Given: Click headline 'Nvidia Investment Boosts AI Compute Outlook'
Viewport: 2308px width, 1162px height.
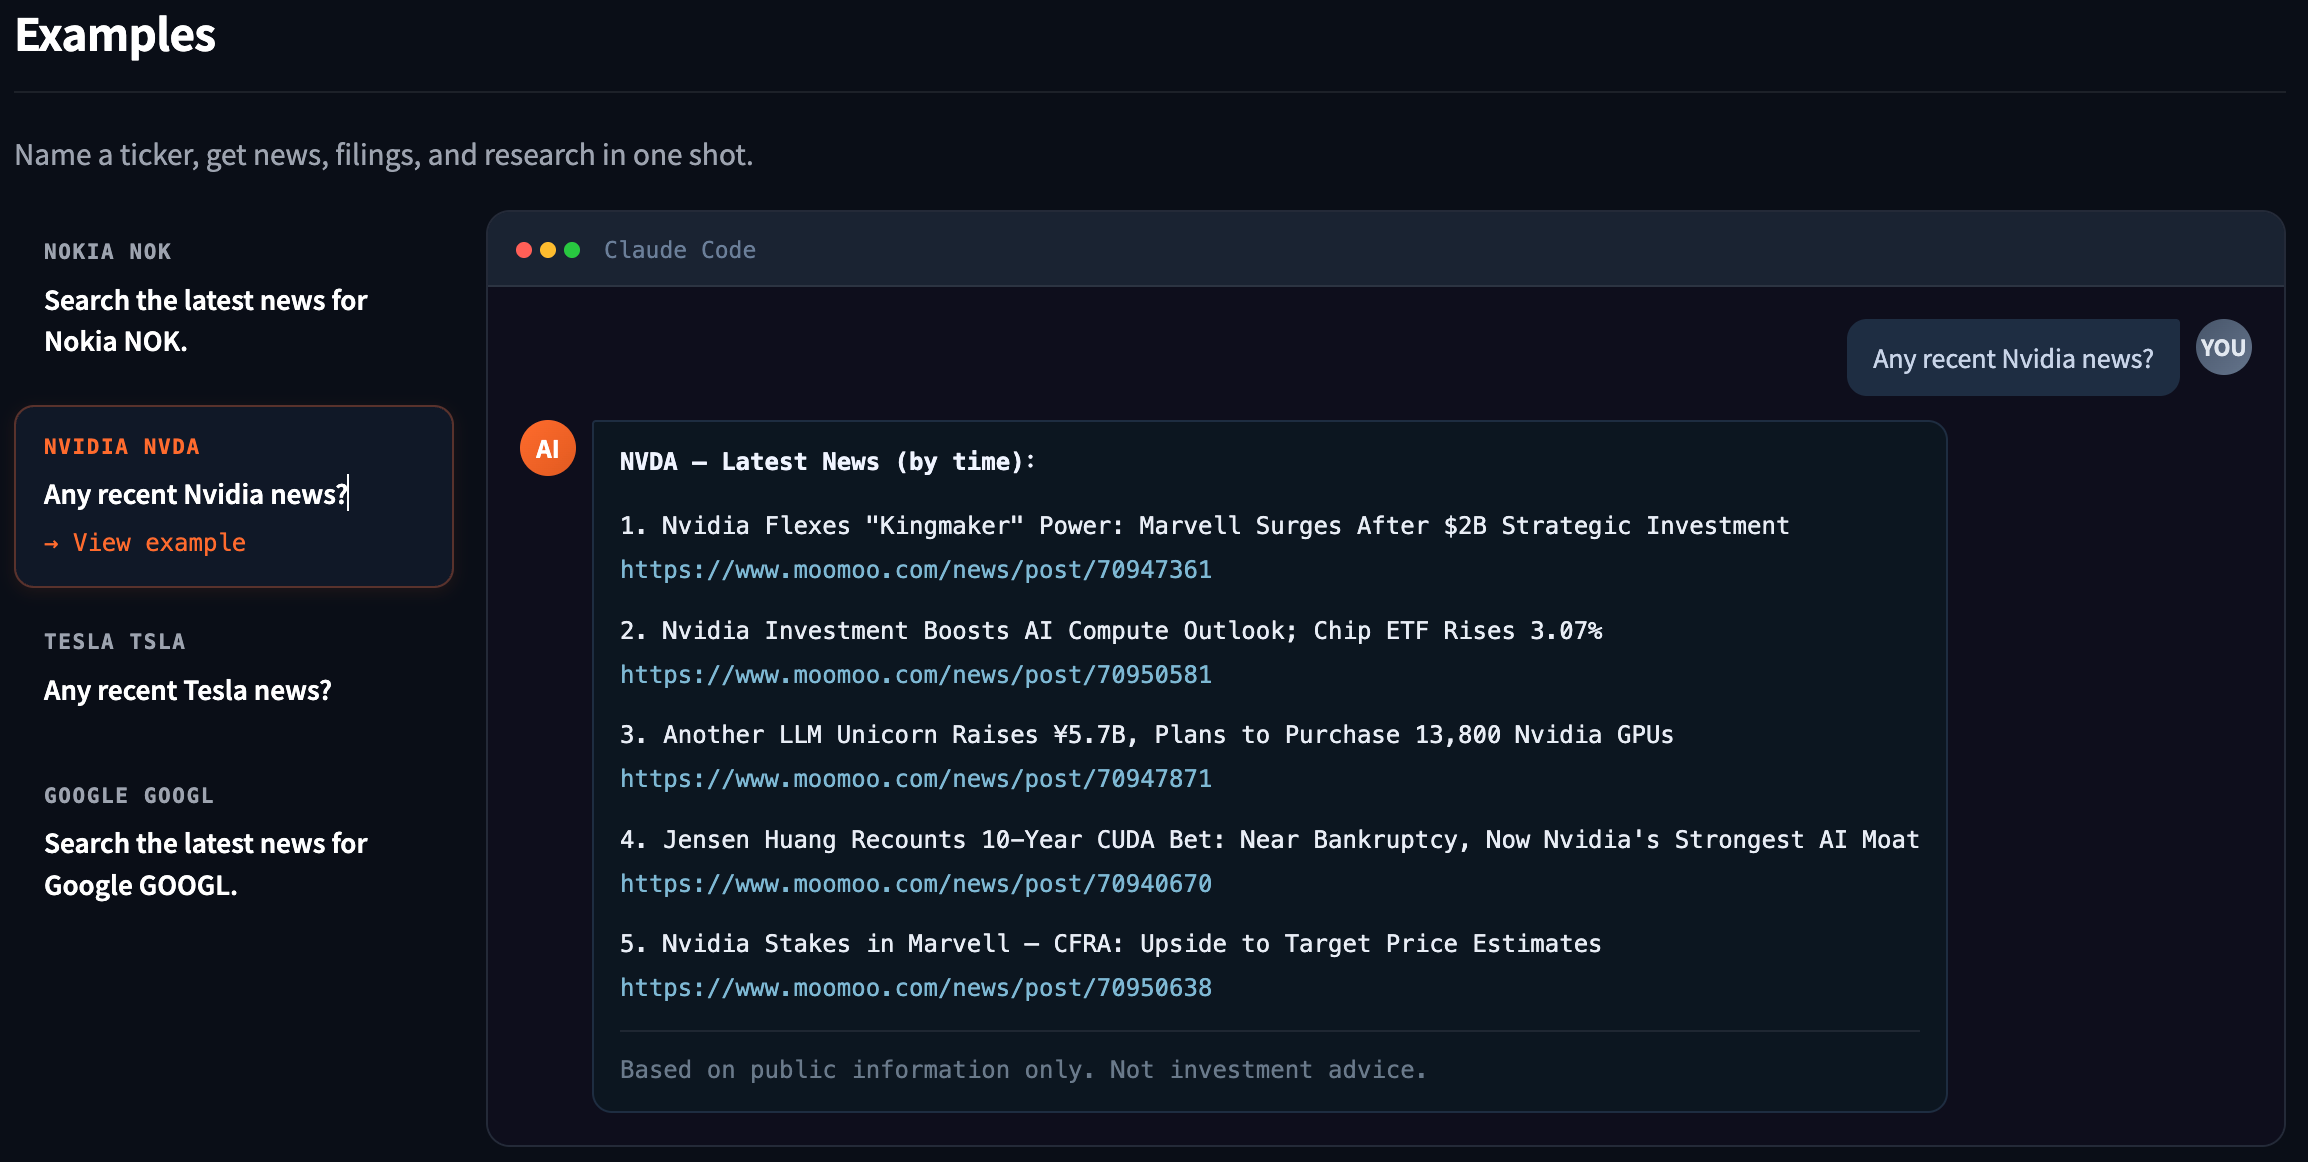Looking at the screenshot, I should click(x=1111, y=631).
